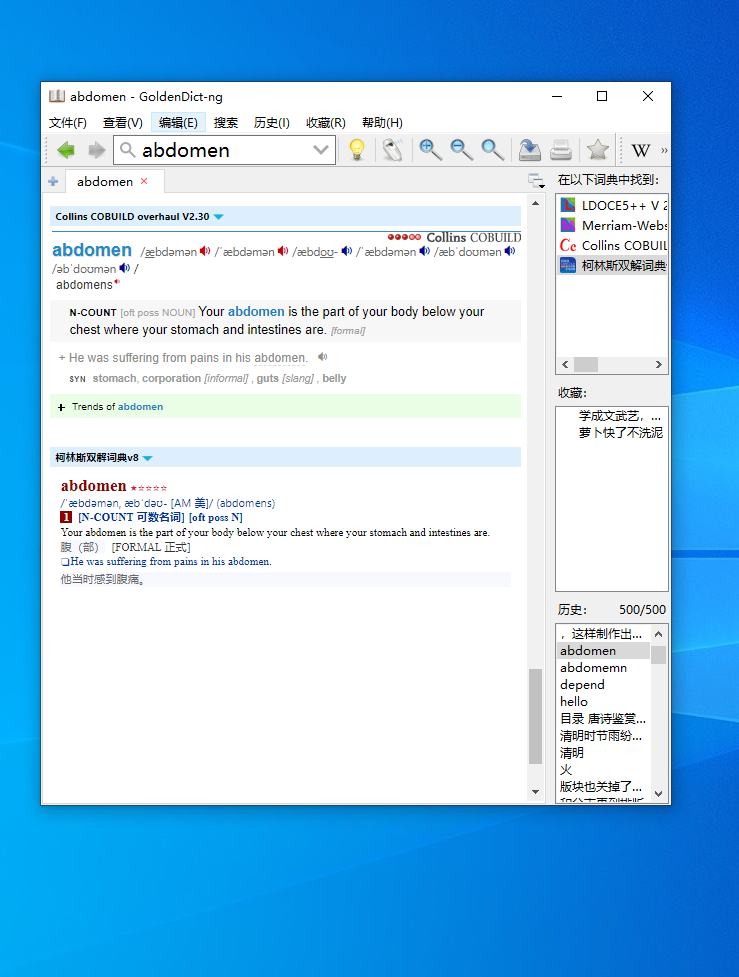Click the belly synonym word
Viewport: 739px width, 977px height.
coord(334,378)
